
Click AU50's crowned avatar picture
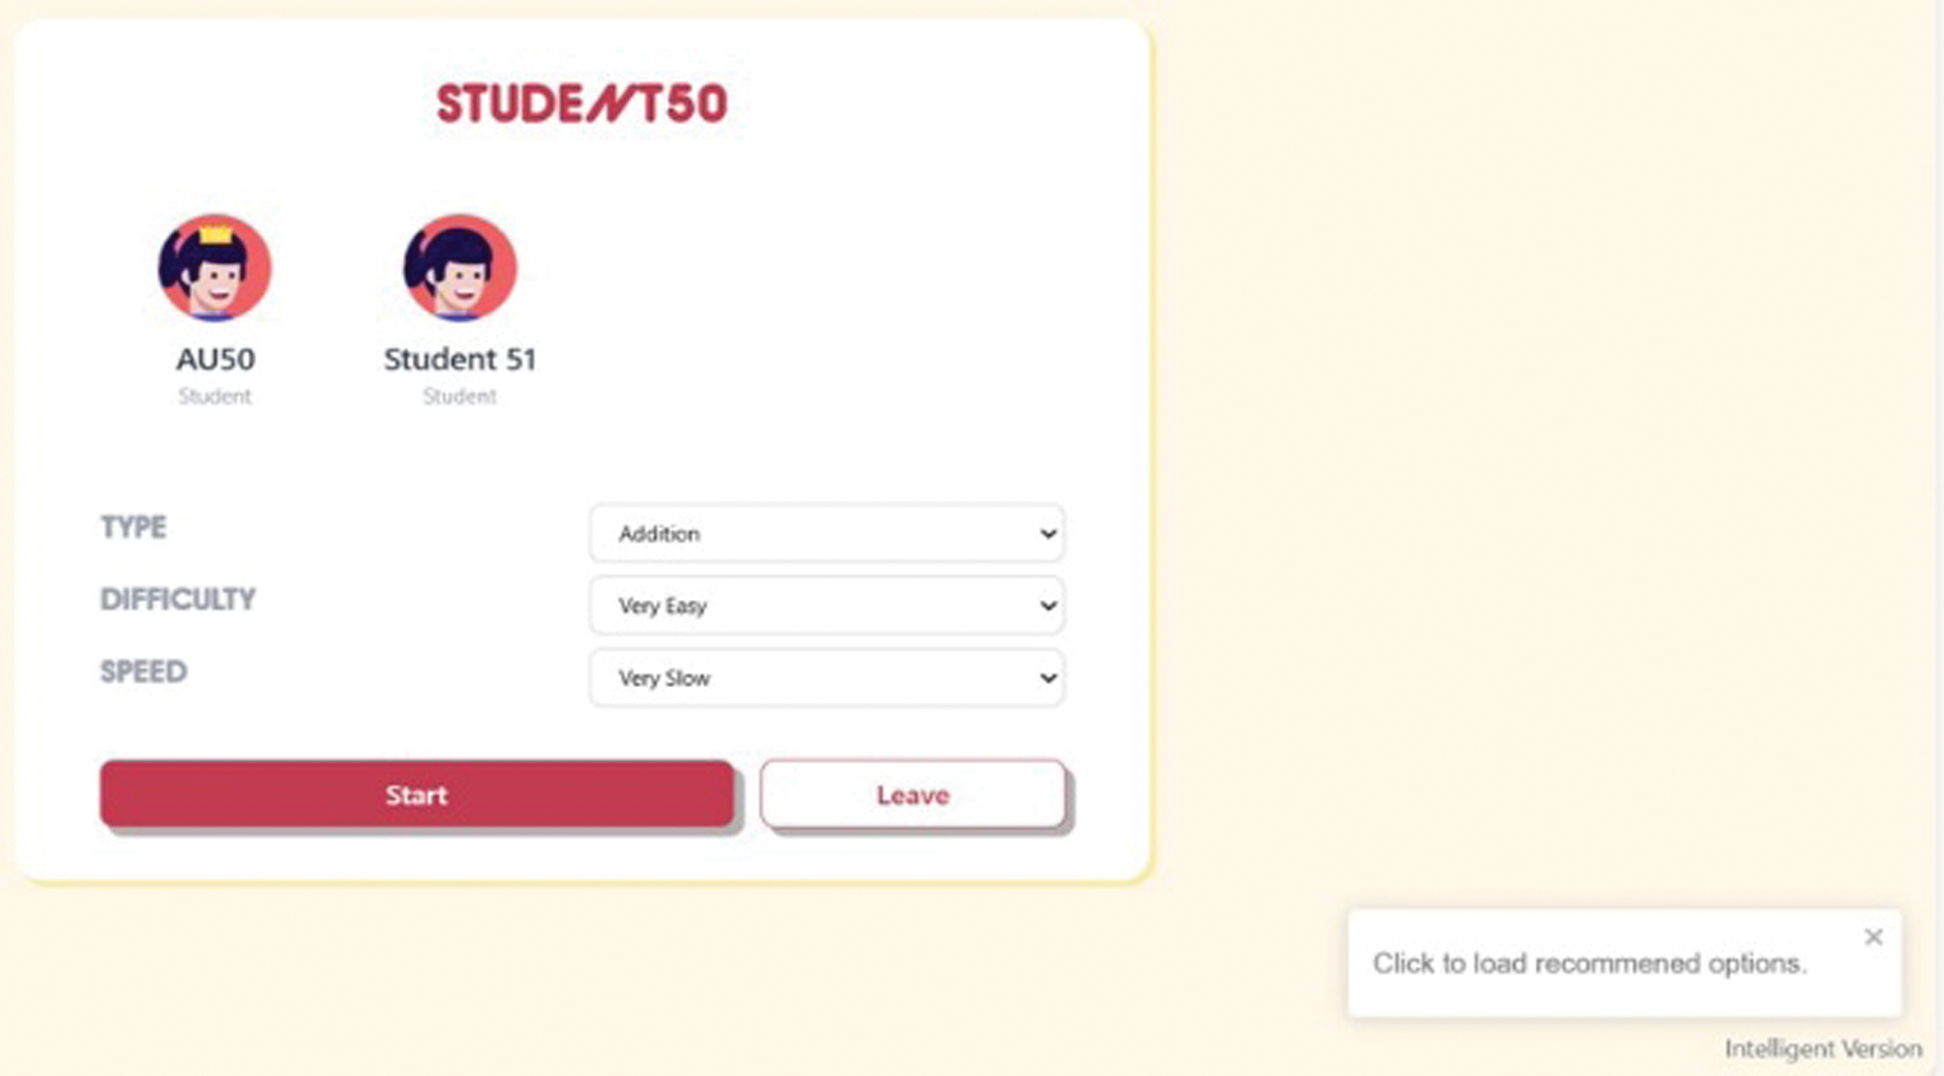pos(214,270)
